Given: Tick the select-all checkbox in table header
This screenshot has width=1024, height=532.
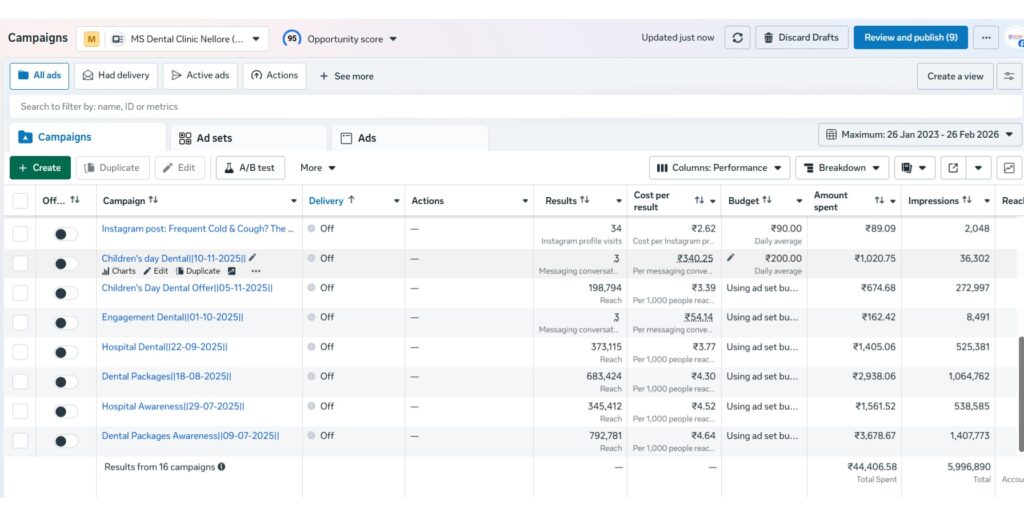Looking at the screenshot, I should 20,201.
